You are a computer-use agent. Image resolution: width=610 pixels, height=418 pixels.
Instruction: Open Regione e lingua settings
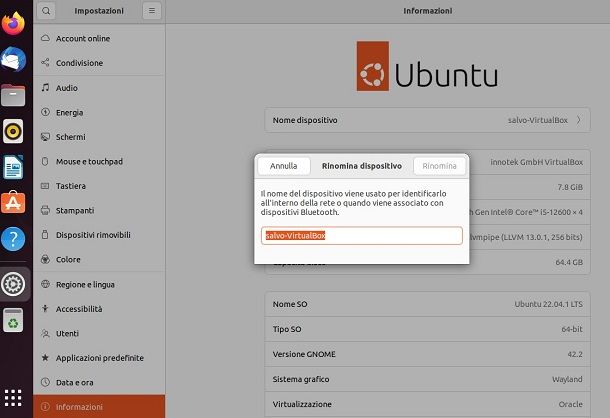(99, 284)
